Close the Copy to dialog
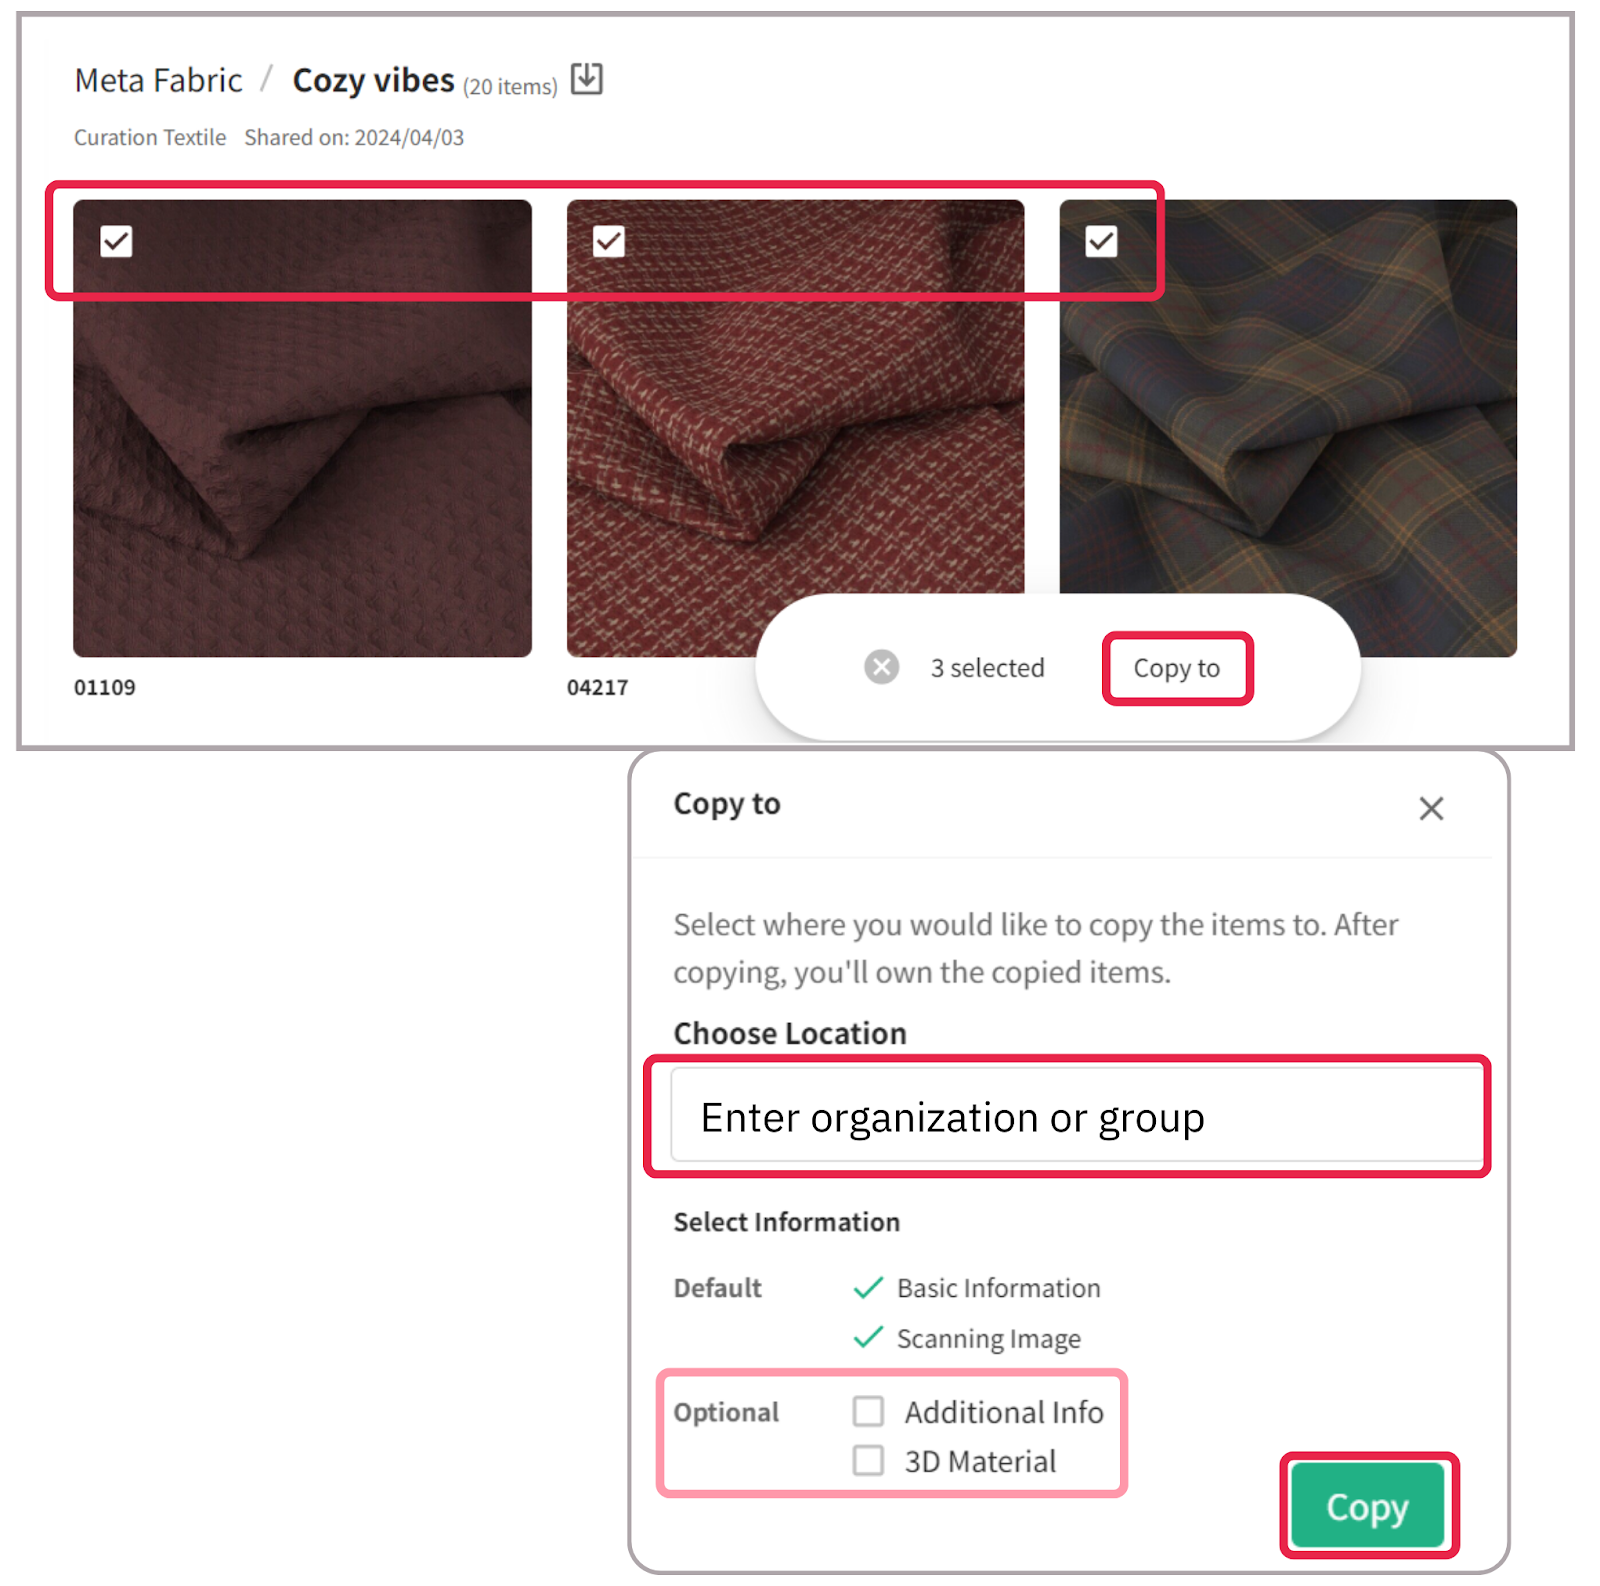 (x=1431, y=808)
